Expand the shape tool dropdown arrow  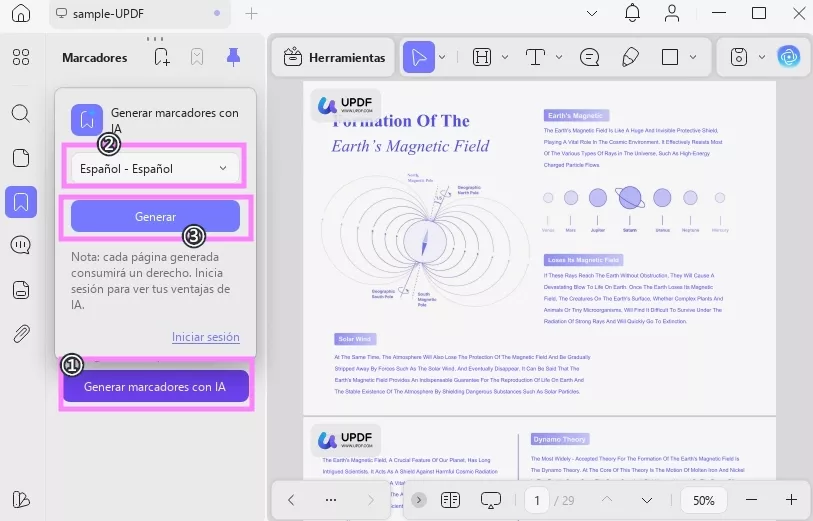click(693, 57)
